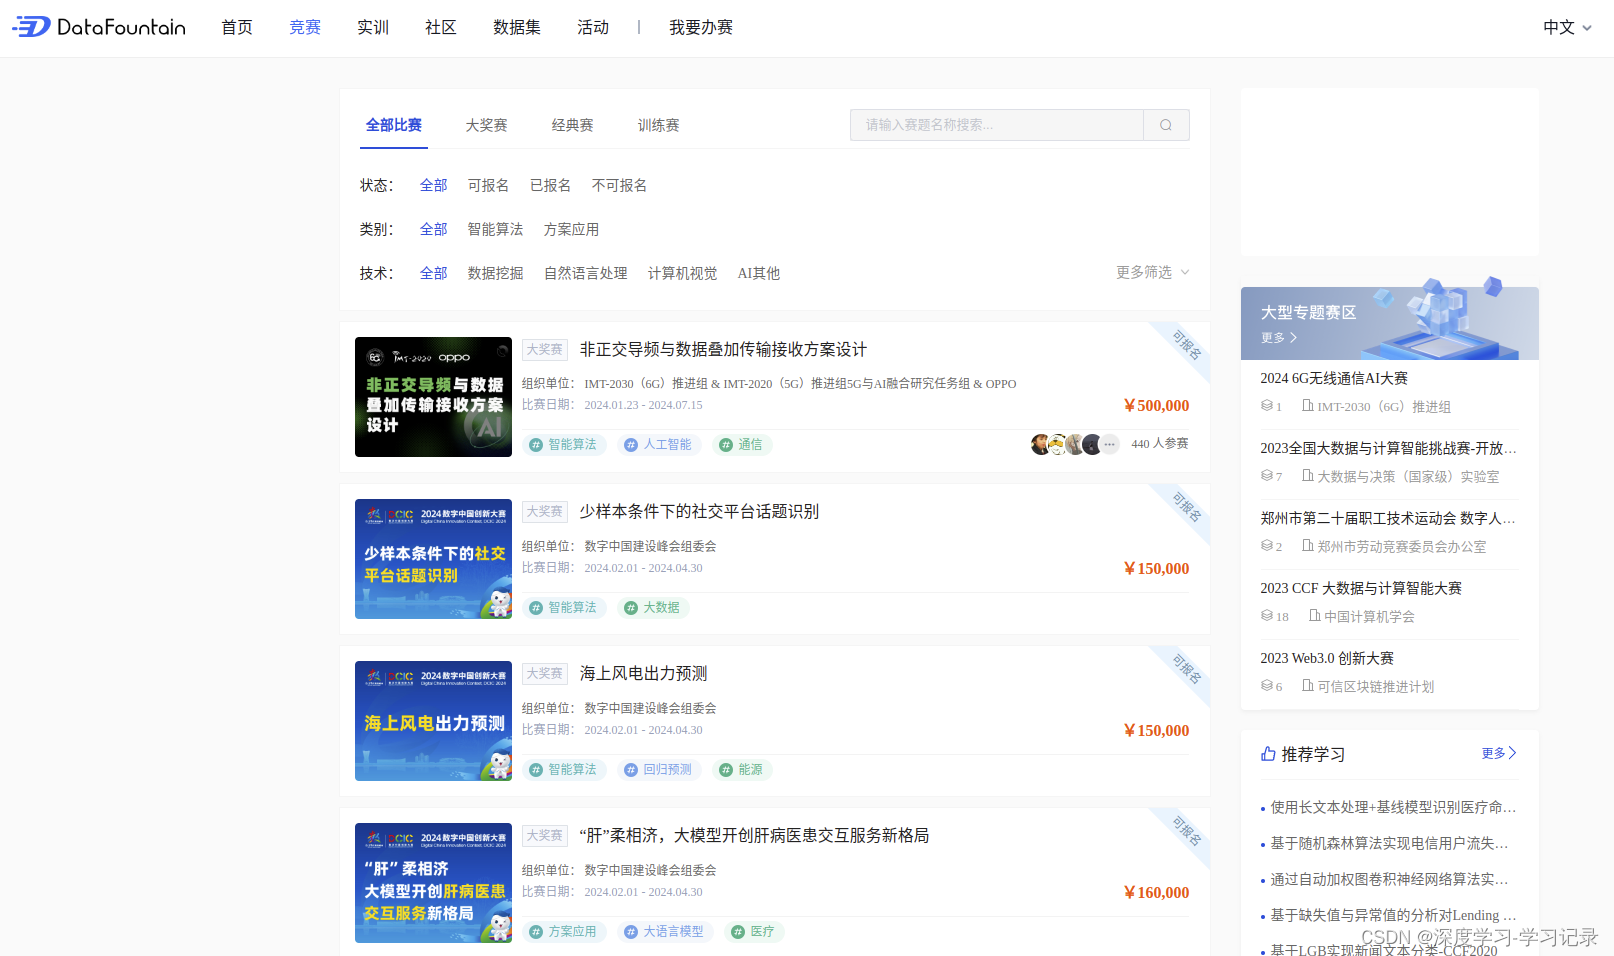Viewport: 1614px width, 956px height.
Task: Click 回归预测 tag on 风电 competition
Action: [659, 770]
